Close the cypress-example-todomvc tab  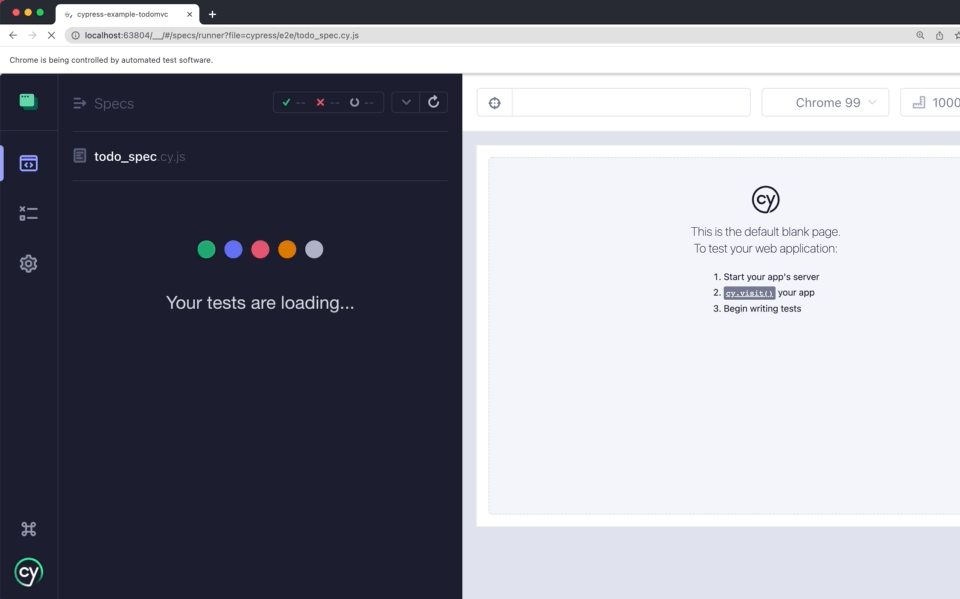coord(190,14)
